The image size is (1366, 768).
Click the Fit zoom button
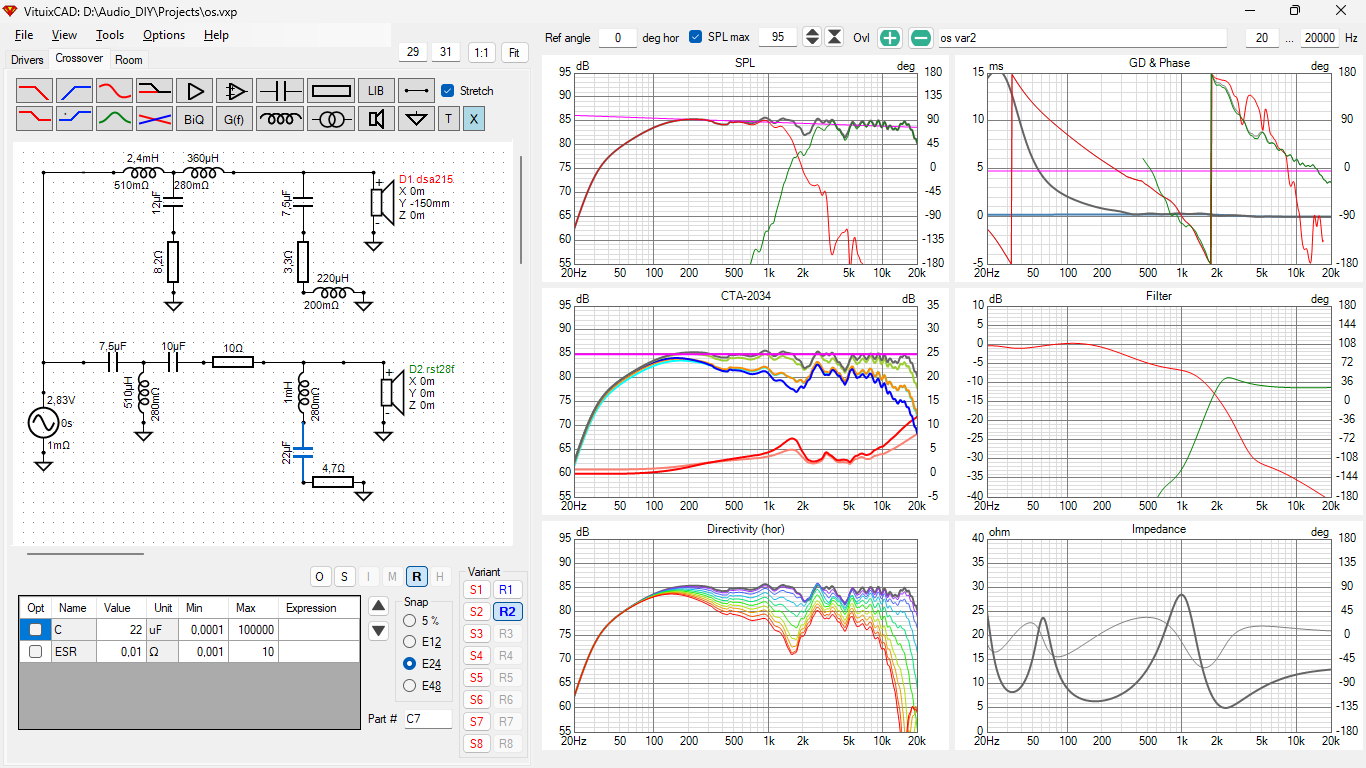515,52
